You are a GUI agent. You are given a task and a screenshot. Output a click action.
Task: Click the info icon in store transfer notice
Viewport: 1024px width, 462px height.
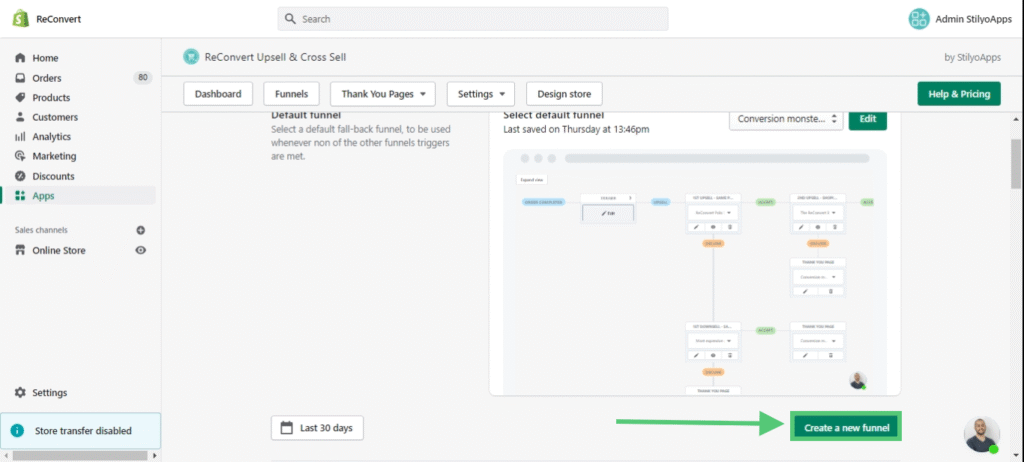pos(18,431)
